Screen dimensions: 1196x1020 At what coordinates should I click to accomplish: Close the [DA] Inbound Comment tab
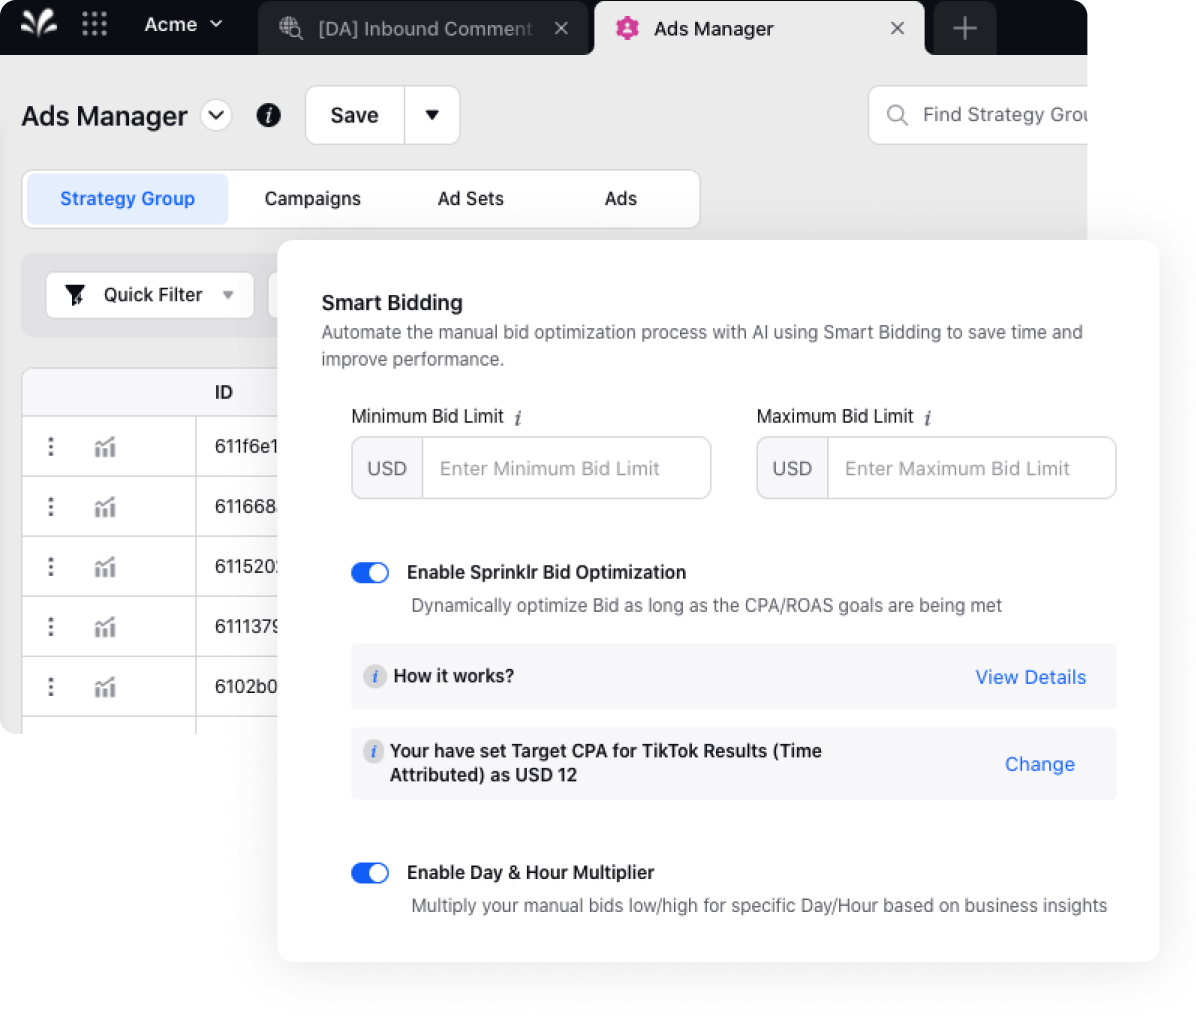click(x=561, y=28)
